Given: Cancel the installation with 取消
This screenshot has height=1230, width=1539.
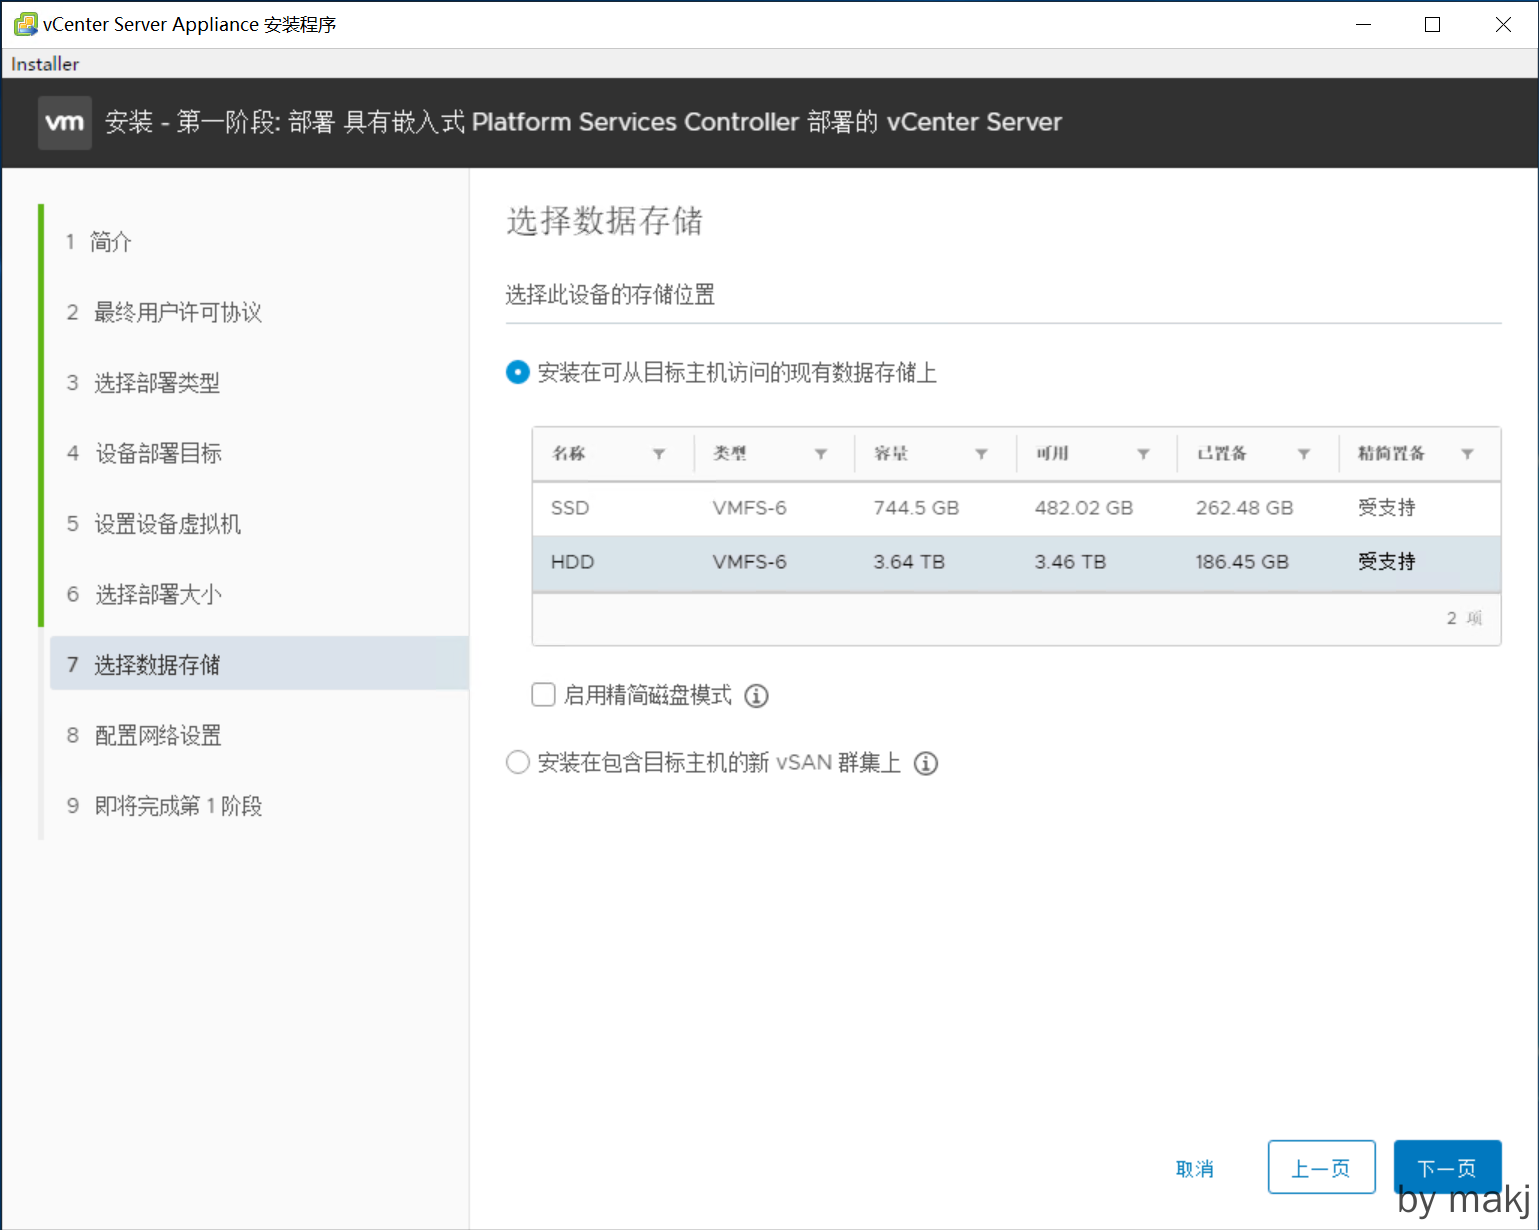Looking at the screenshot, I should coord(1195,1168).
